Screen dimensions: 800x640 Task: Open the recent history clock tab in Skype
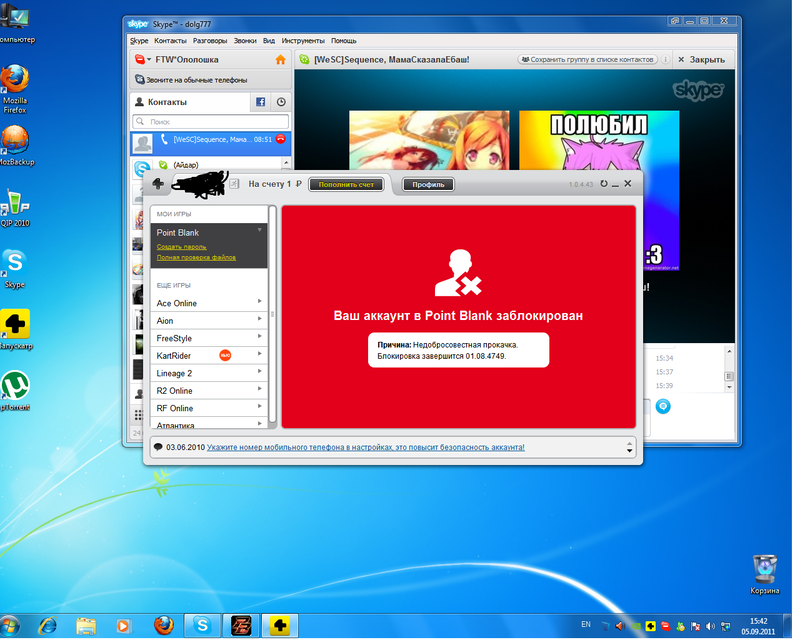click(x=281, y=102)
